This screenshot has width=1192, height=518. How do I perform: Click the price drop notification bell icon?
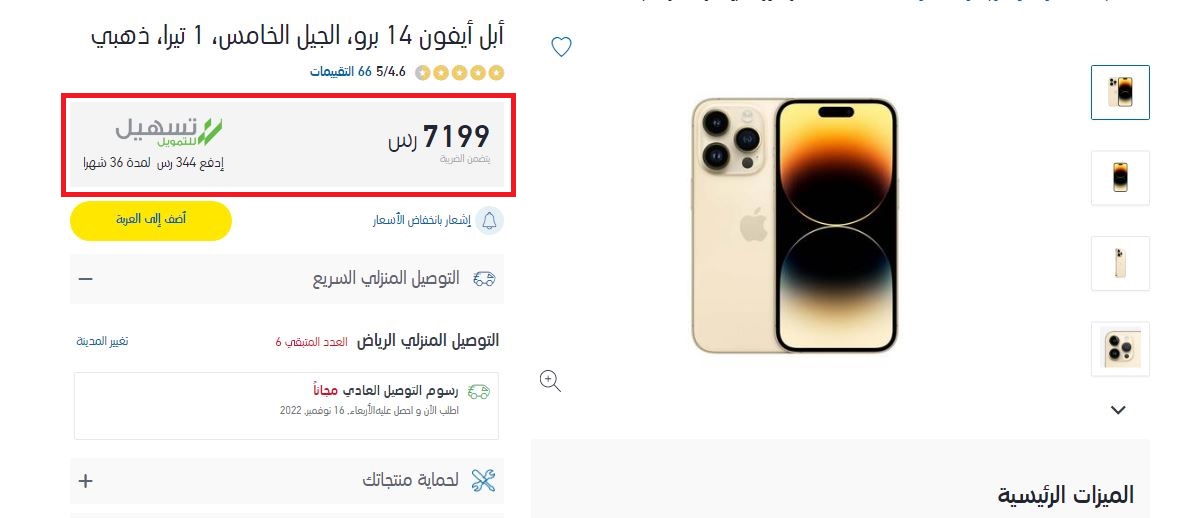[490, 221]
